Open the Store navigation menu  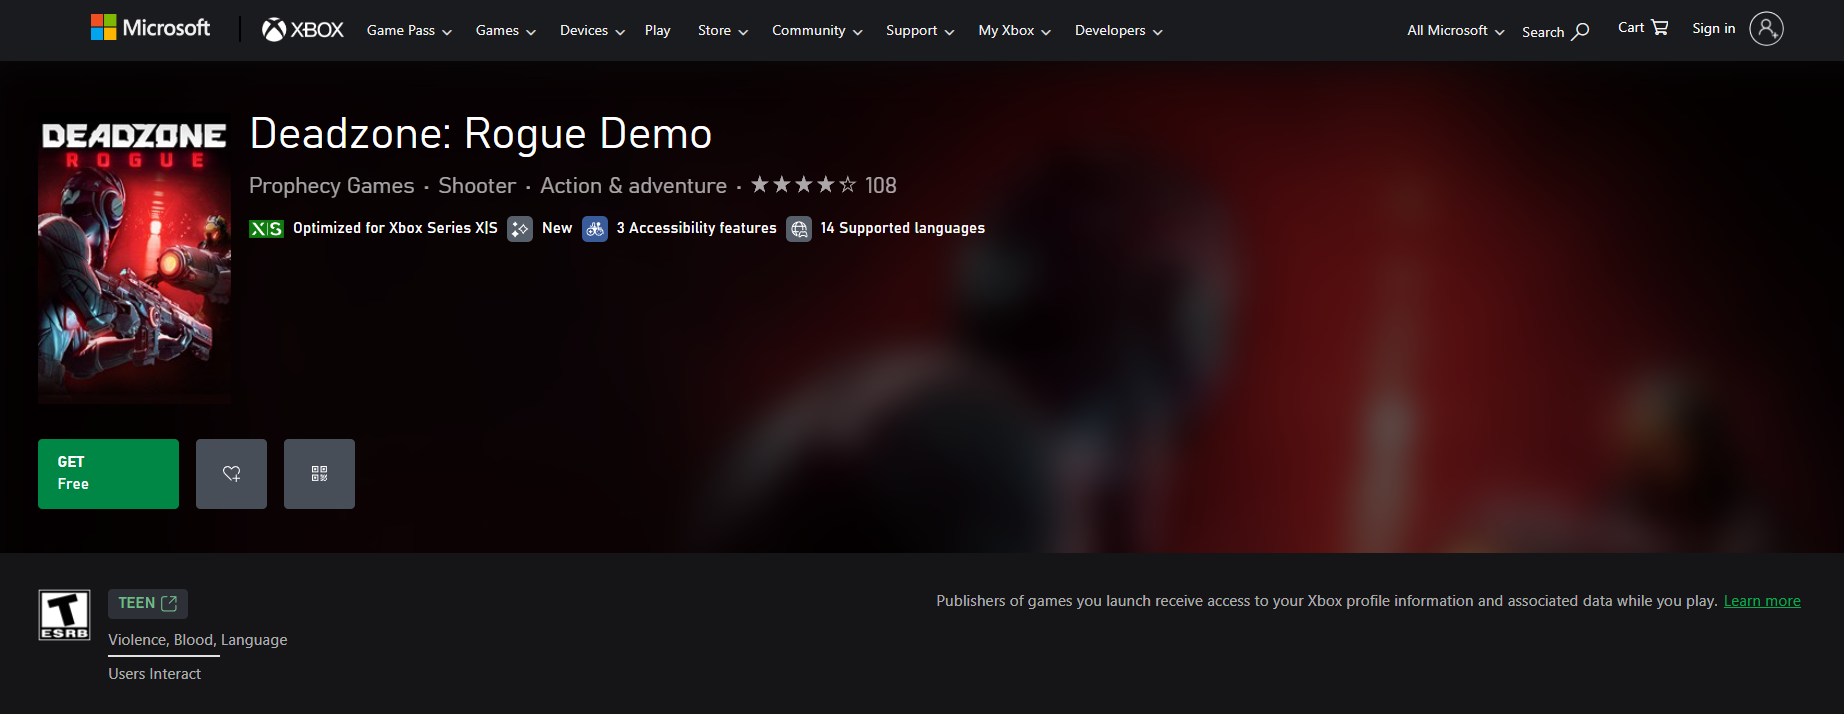[x=722, y=31]
